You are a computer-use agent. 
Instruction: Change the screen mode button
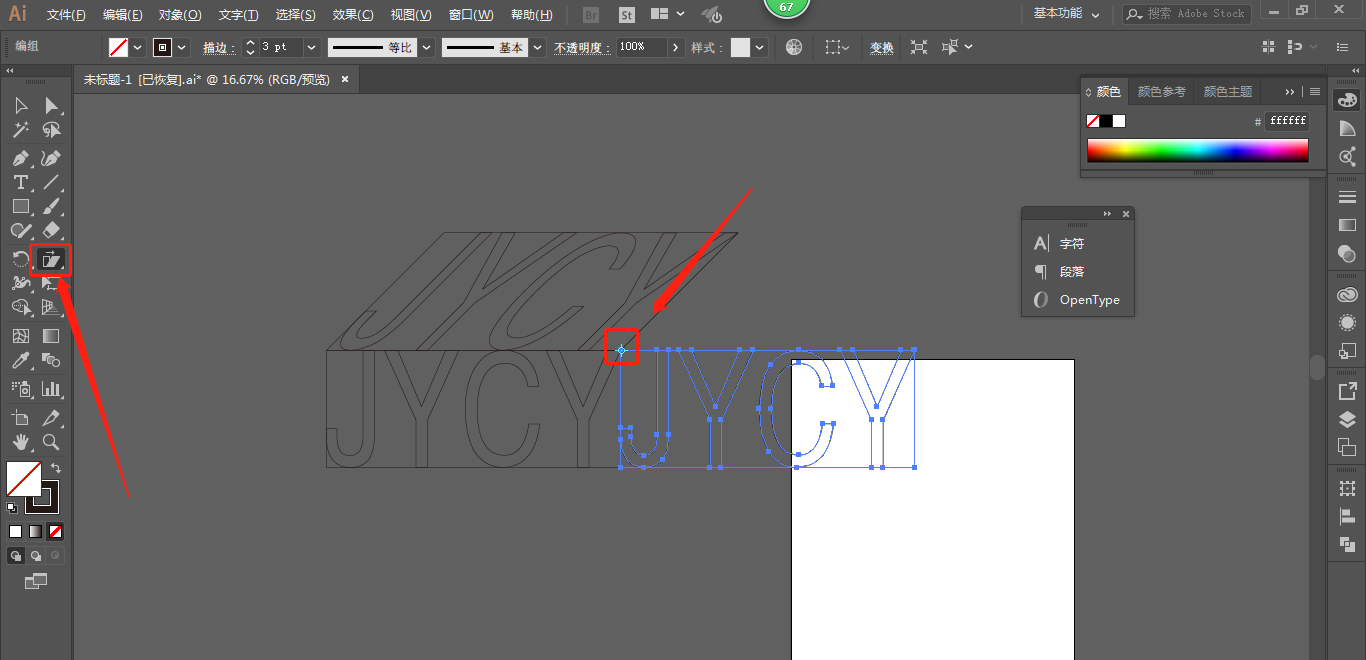[x=36, y=580]
